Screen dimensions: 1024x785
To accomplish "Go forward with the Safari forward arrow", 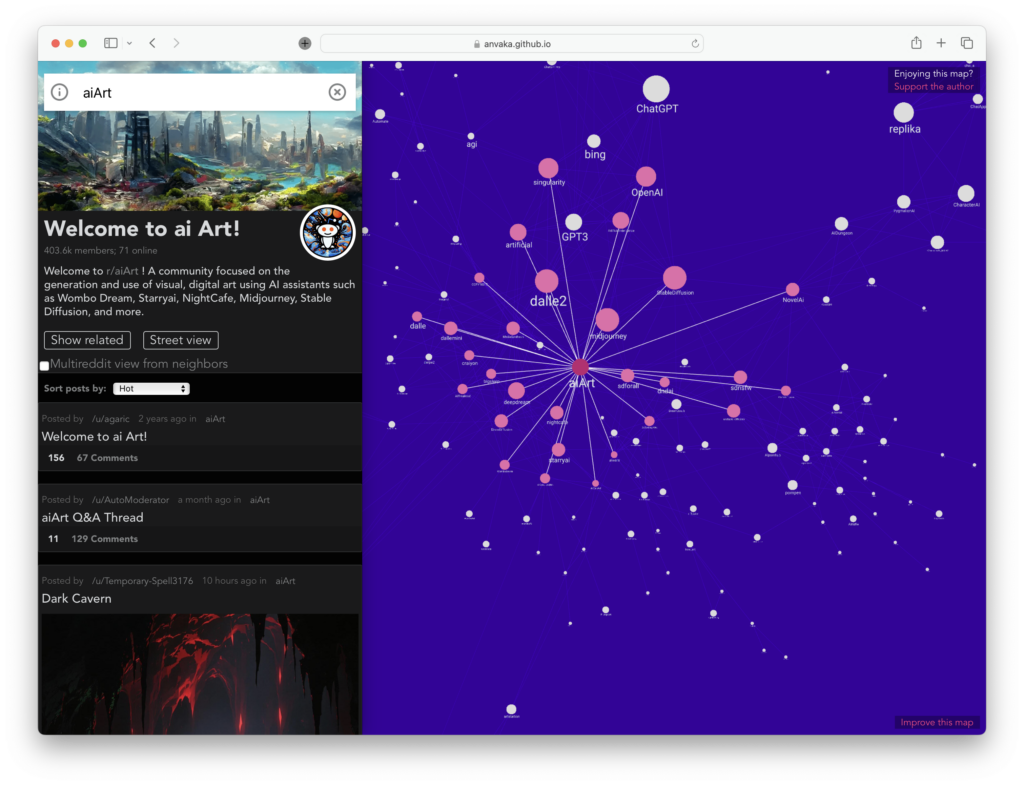I will coord(176,43).
